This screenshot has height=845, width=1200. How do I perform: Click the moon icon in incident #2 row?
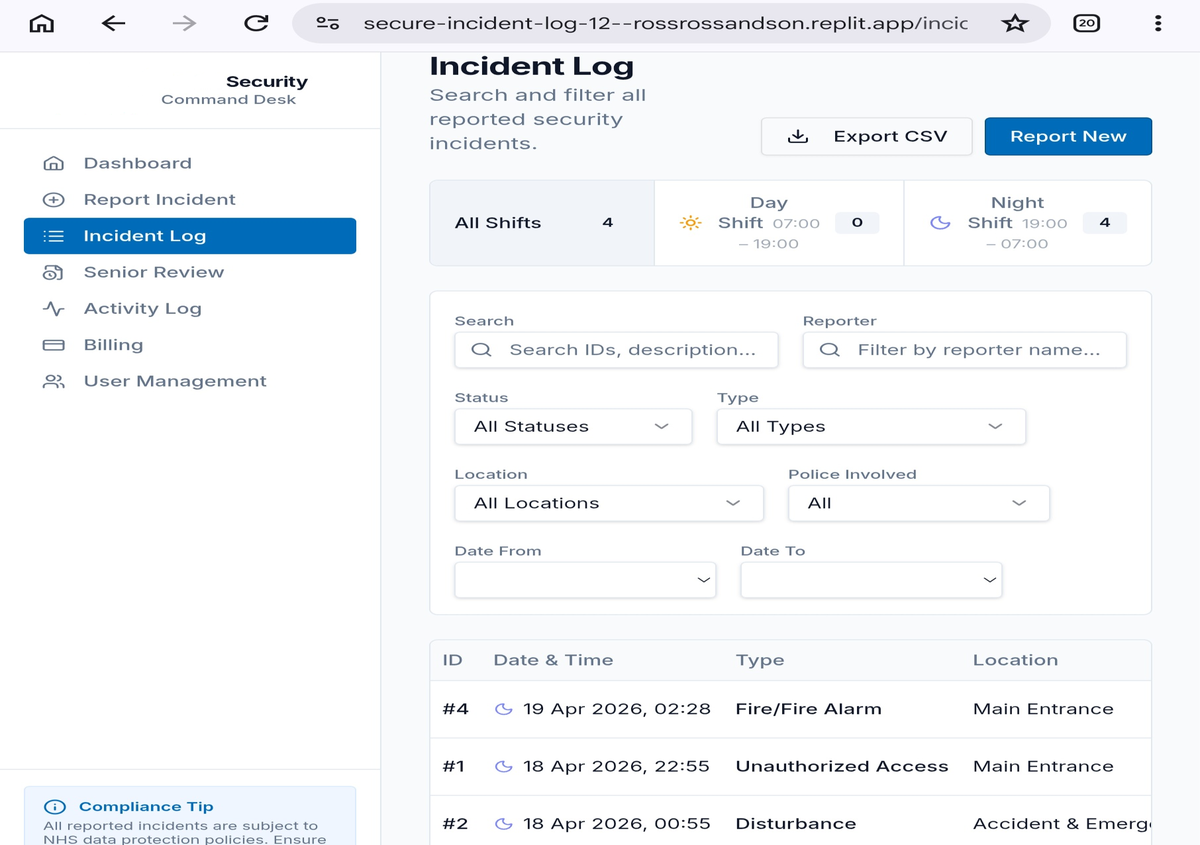pos(504,824)
